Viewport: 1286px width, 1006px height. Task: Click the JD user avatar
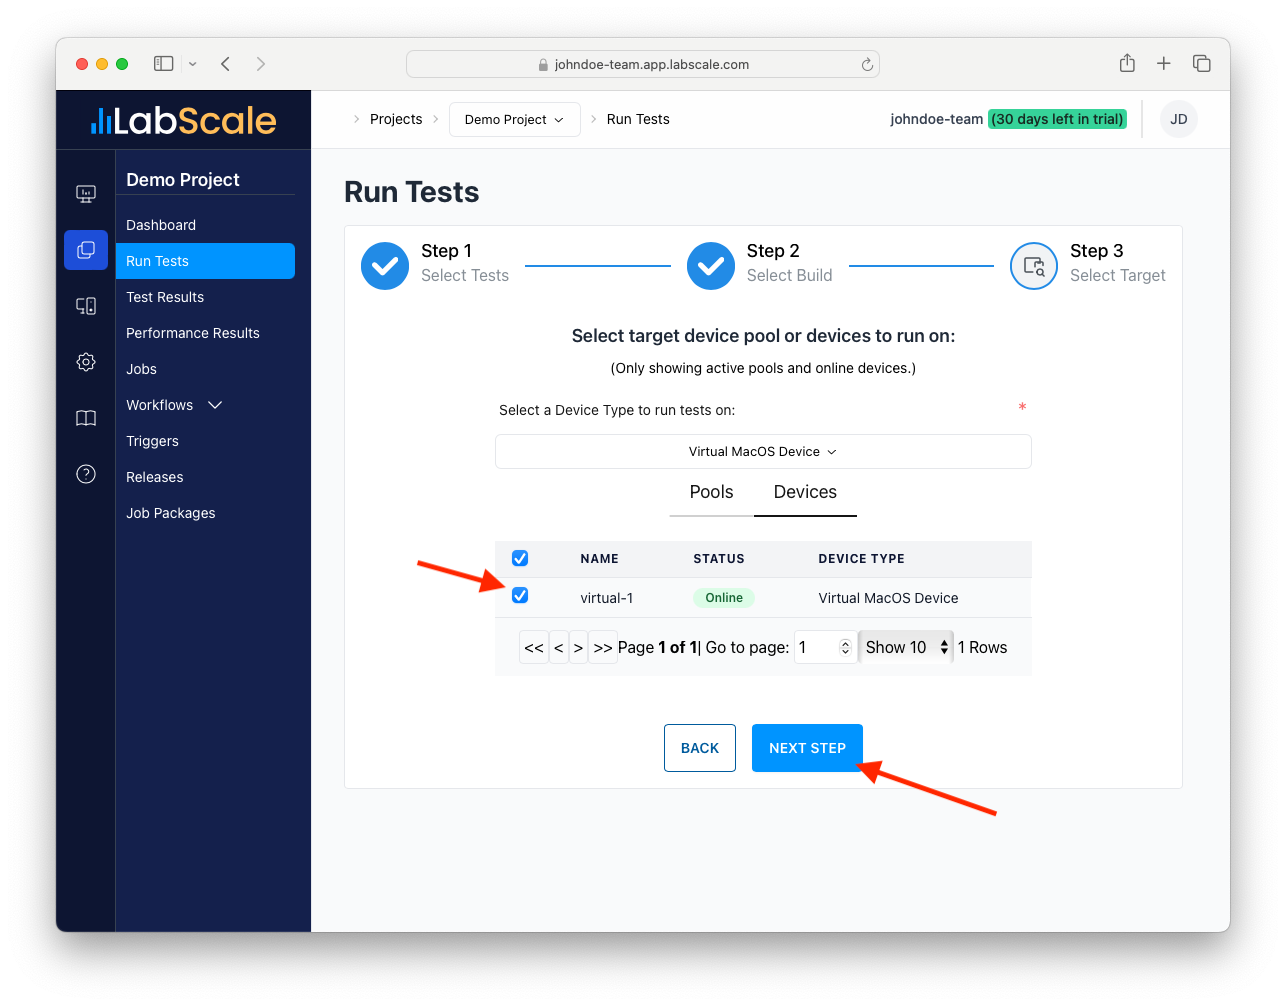1179,119
